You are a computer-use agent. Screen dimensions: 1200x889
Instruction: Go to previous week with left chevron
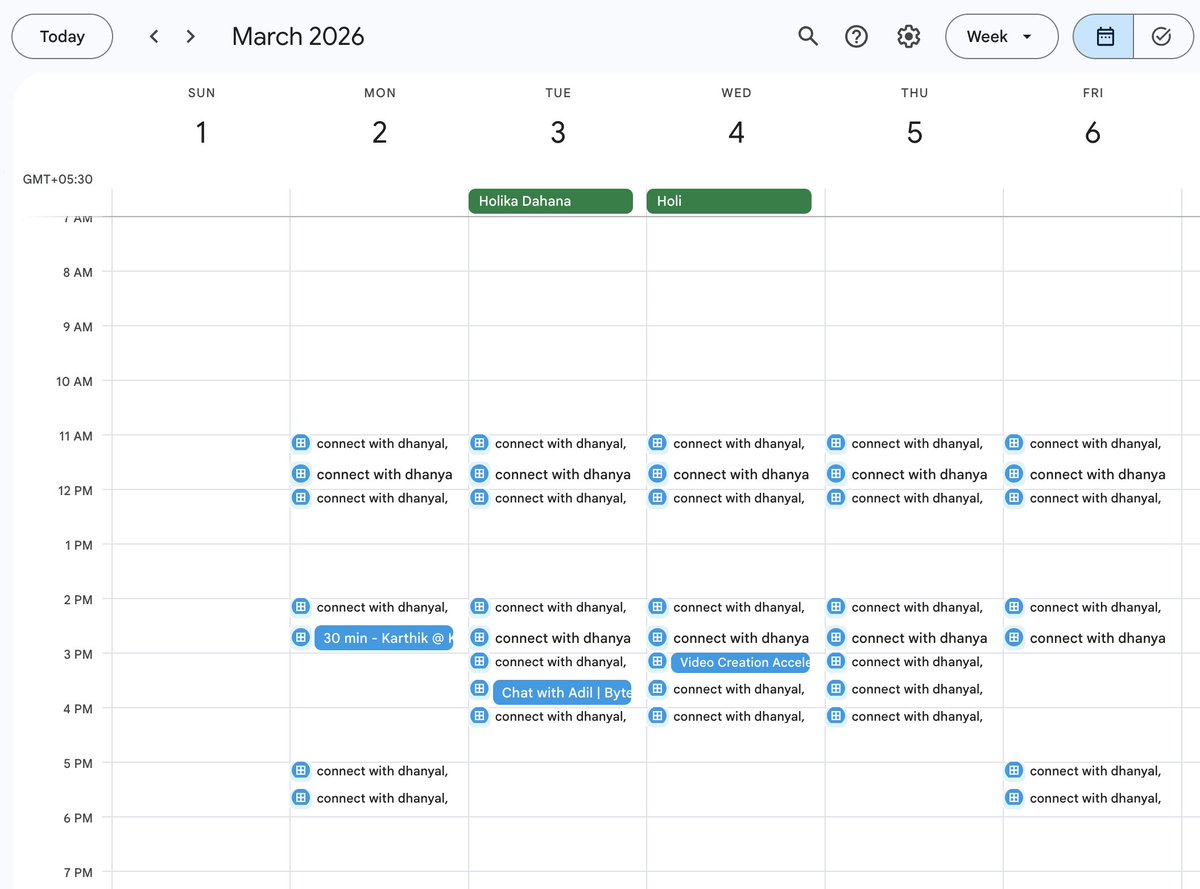(153, 36)
